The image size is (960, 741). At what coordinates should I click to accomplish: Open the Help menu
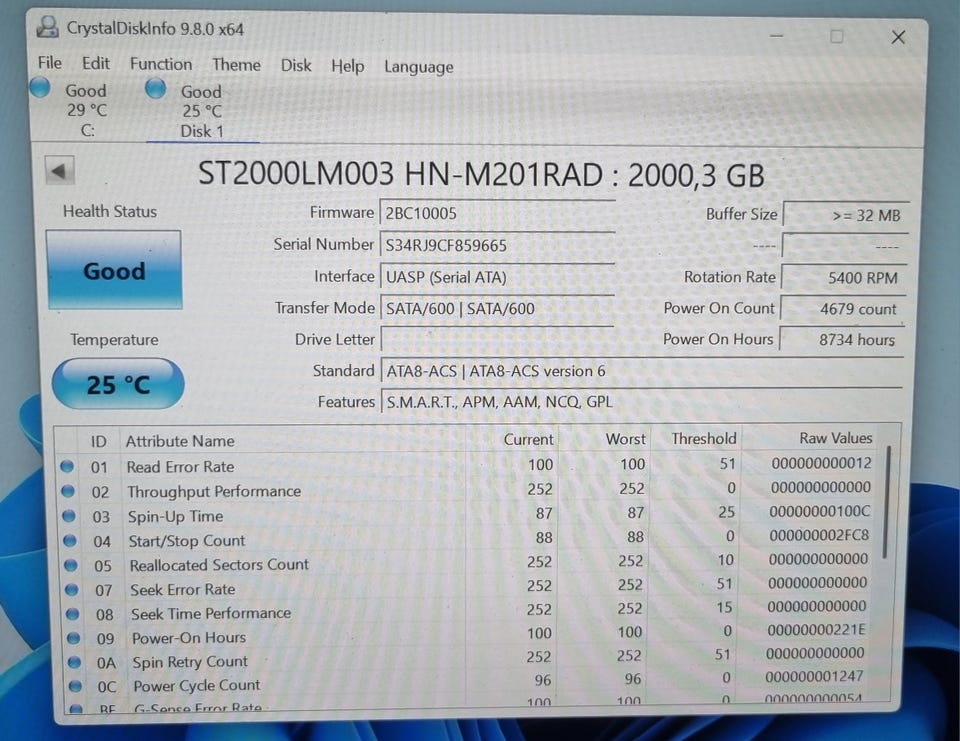coord(348,66)
